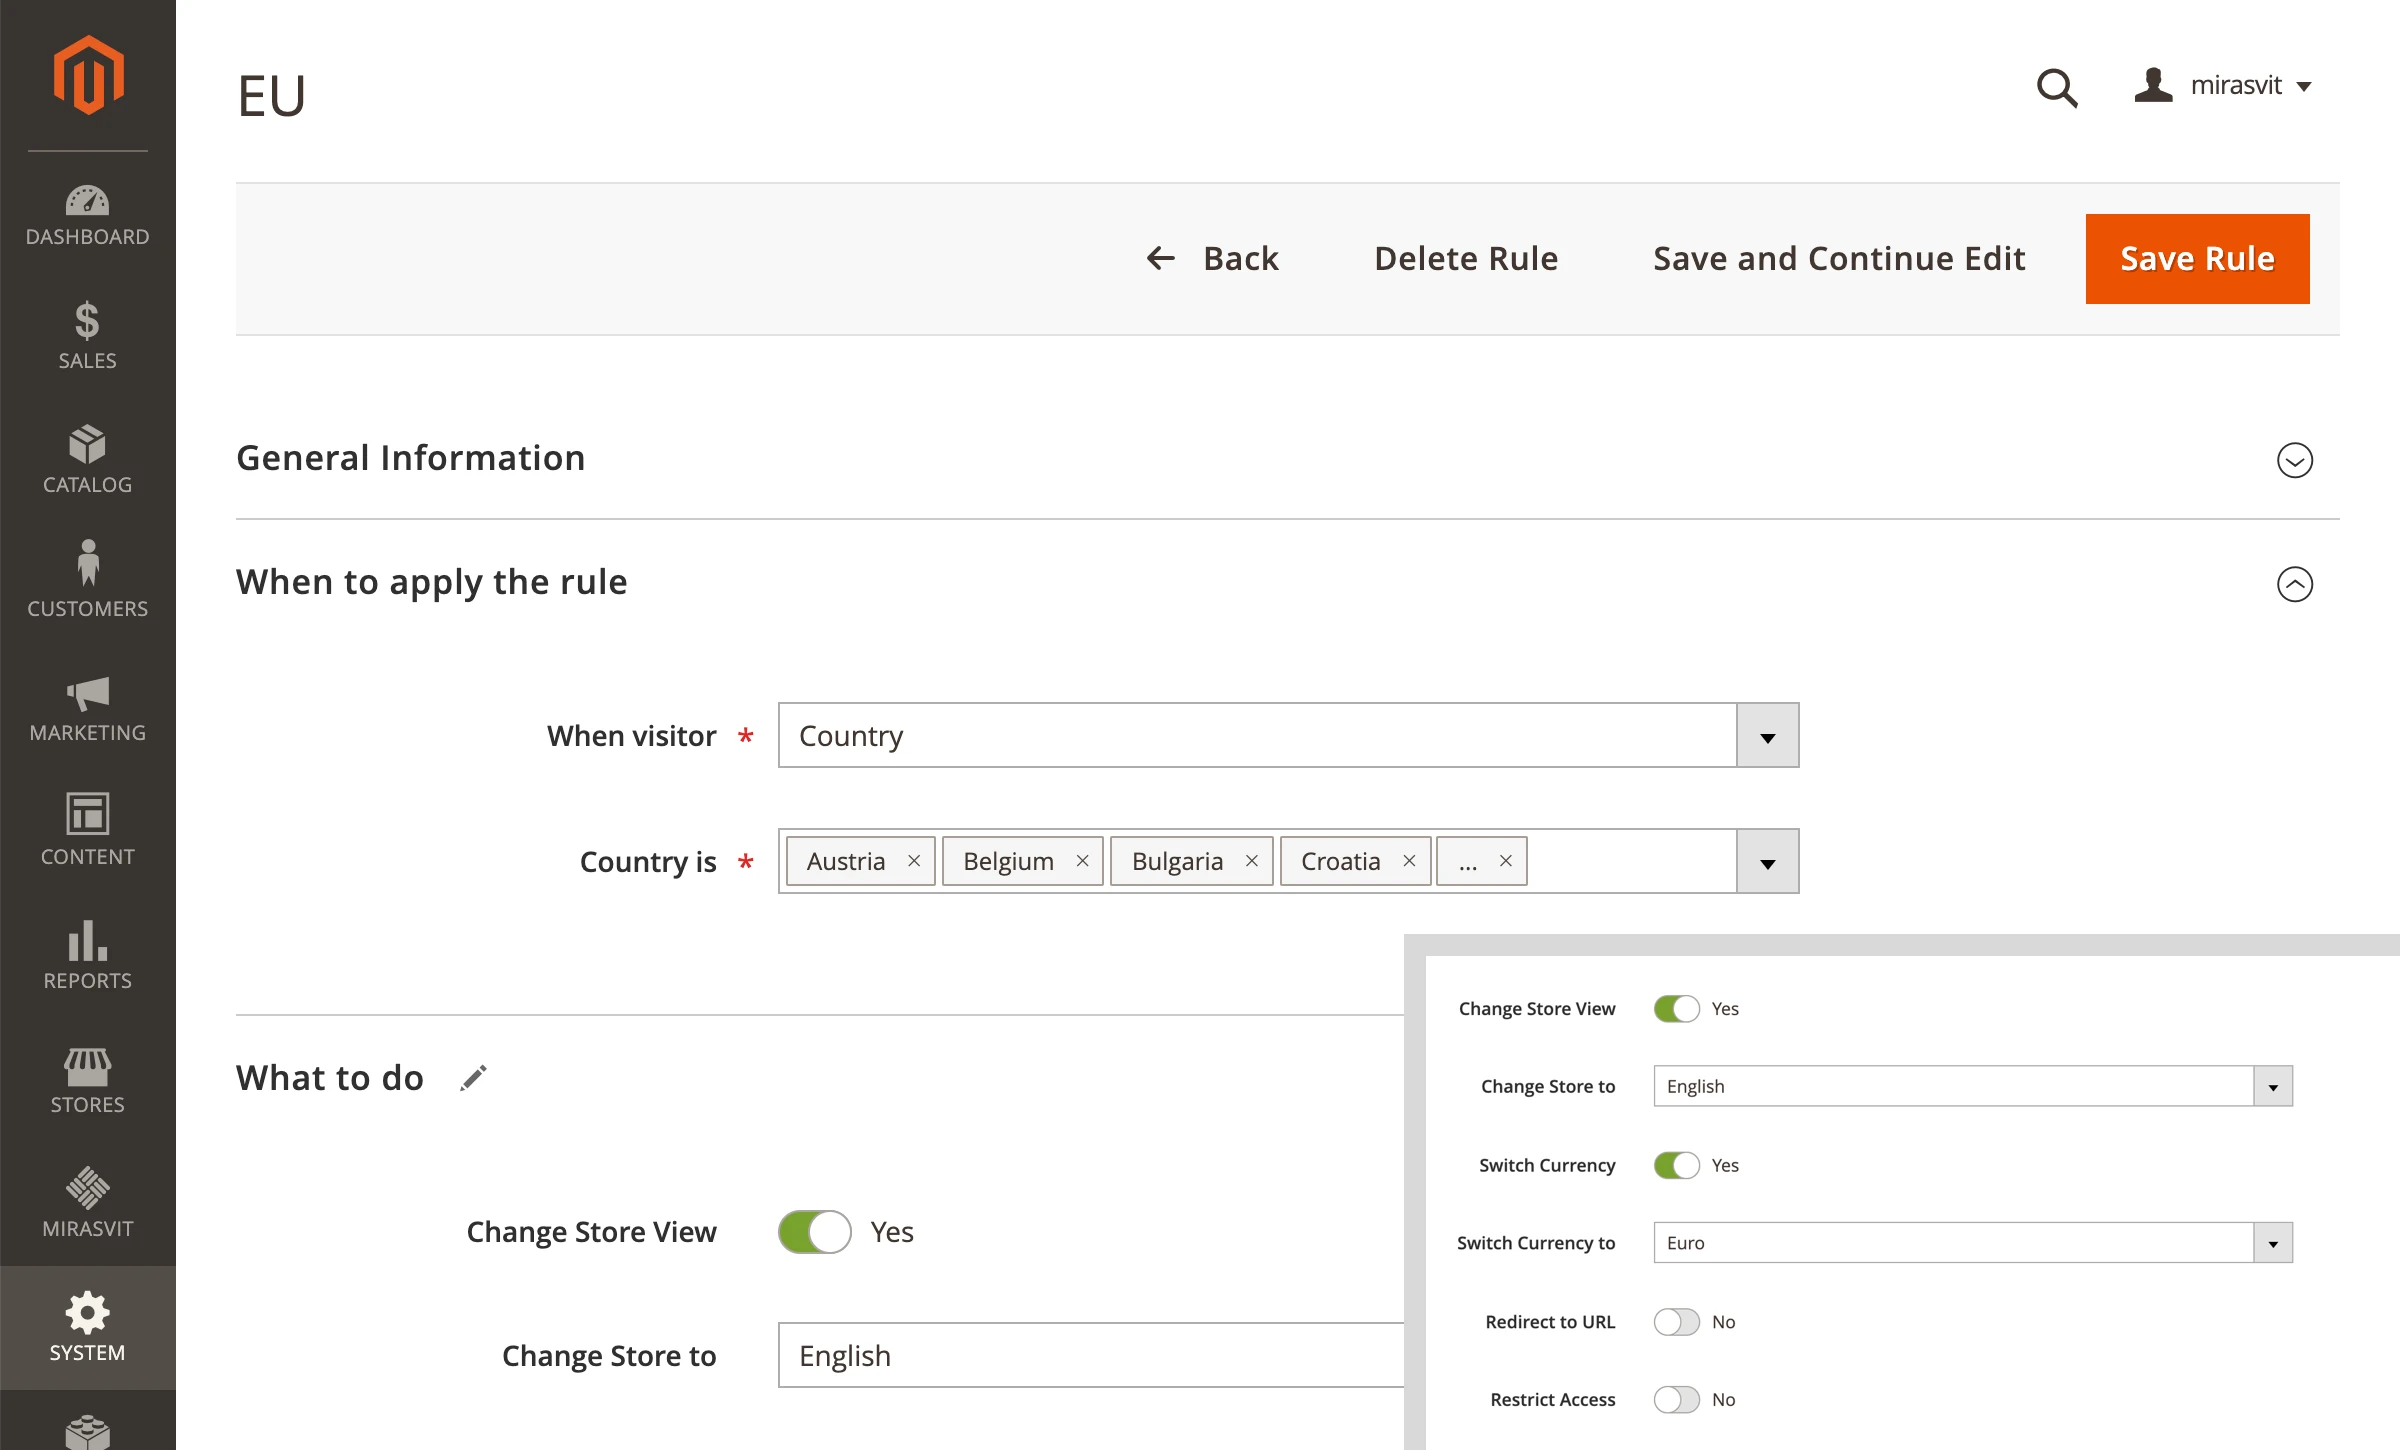Open the Dashboard from the sidebar
This screenshot has height=1450, width=2400.
click(88, 212)
